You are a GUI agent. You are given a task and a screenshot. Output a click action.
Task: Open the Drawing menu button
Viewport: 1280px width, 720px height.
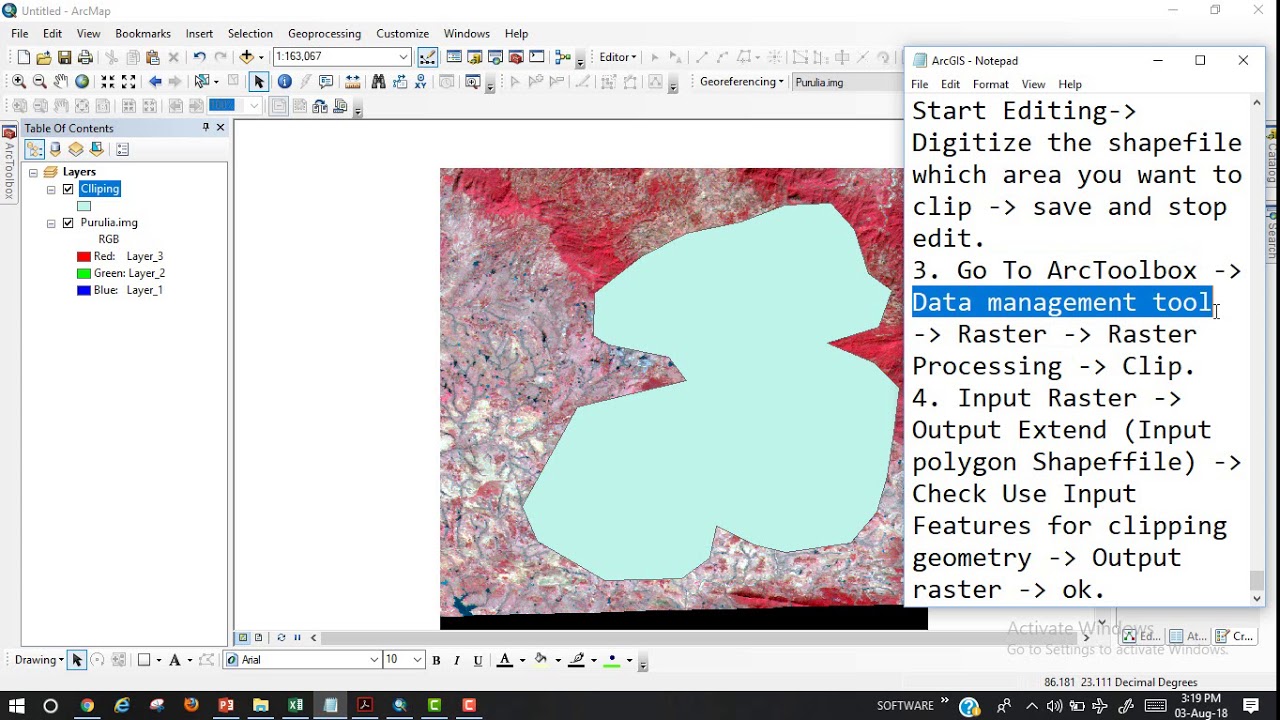[x=39, y=660]
